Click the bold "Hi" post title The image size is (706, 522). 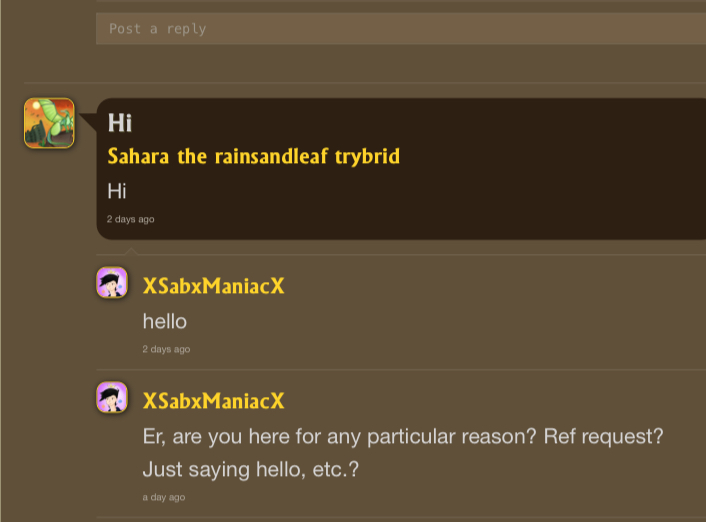pos(120,123)
